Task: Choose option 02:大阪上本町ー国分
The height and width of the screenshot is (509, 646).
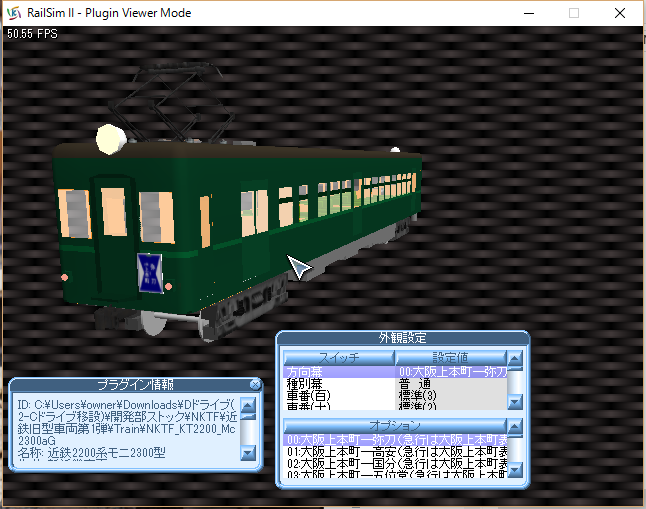Action: click(396, 464)
